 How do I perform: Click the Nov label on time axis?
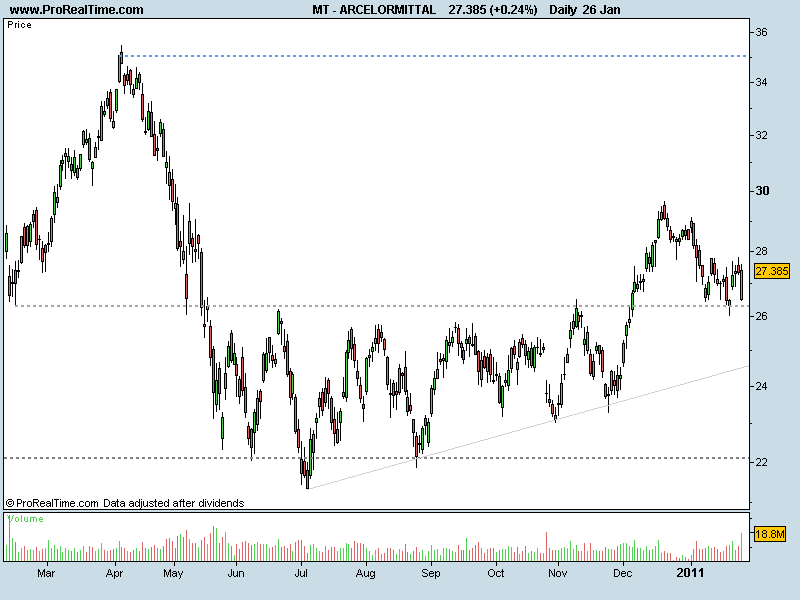558,573
